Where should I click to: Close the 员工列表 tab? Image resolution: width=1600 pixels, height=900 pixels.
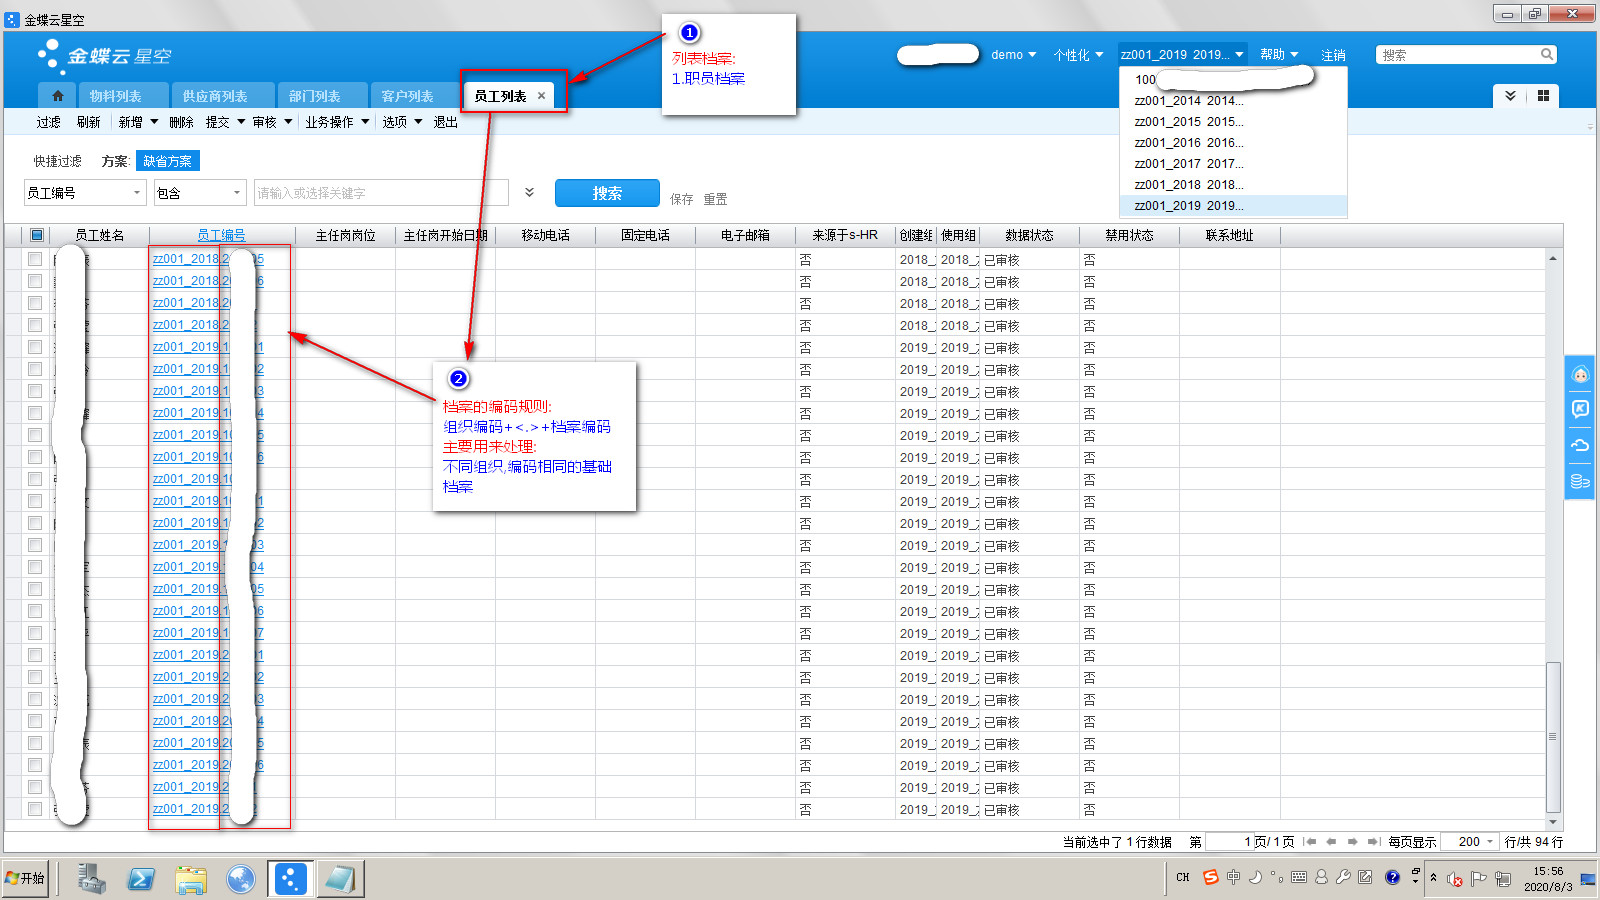[541, 96]
